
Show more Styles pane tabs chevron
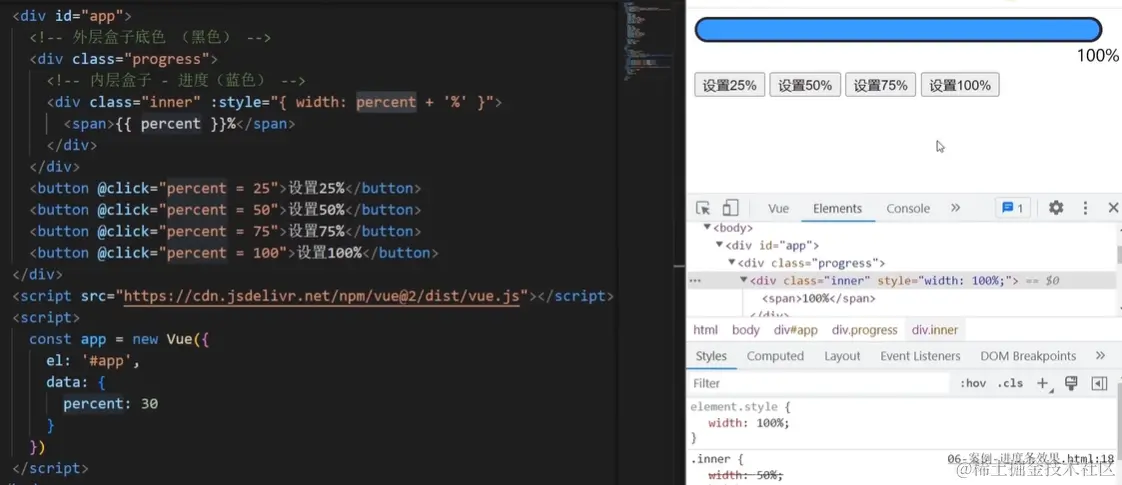pos(1101,356)
